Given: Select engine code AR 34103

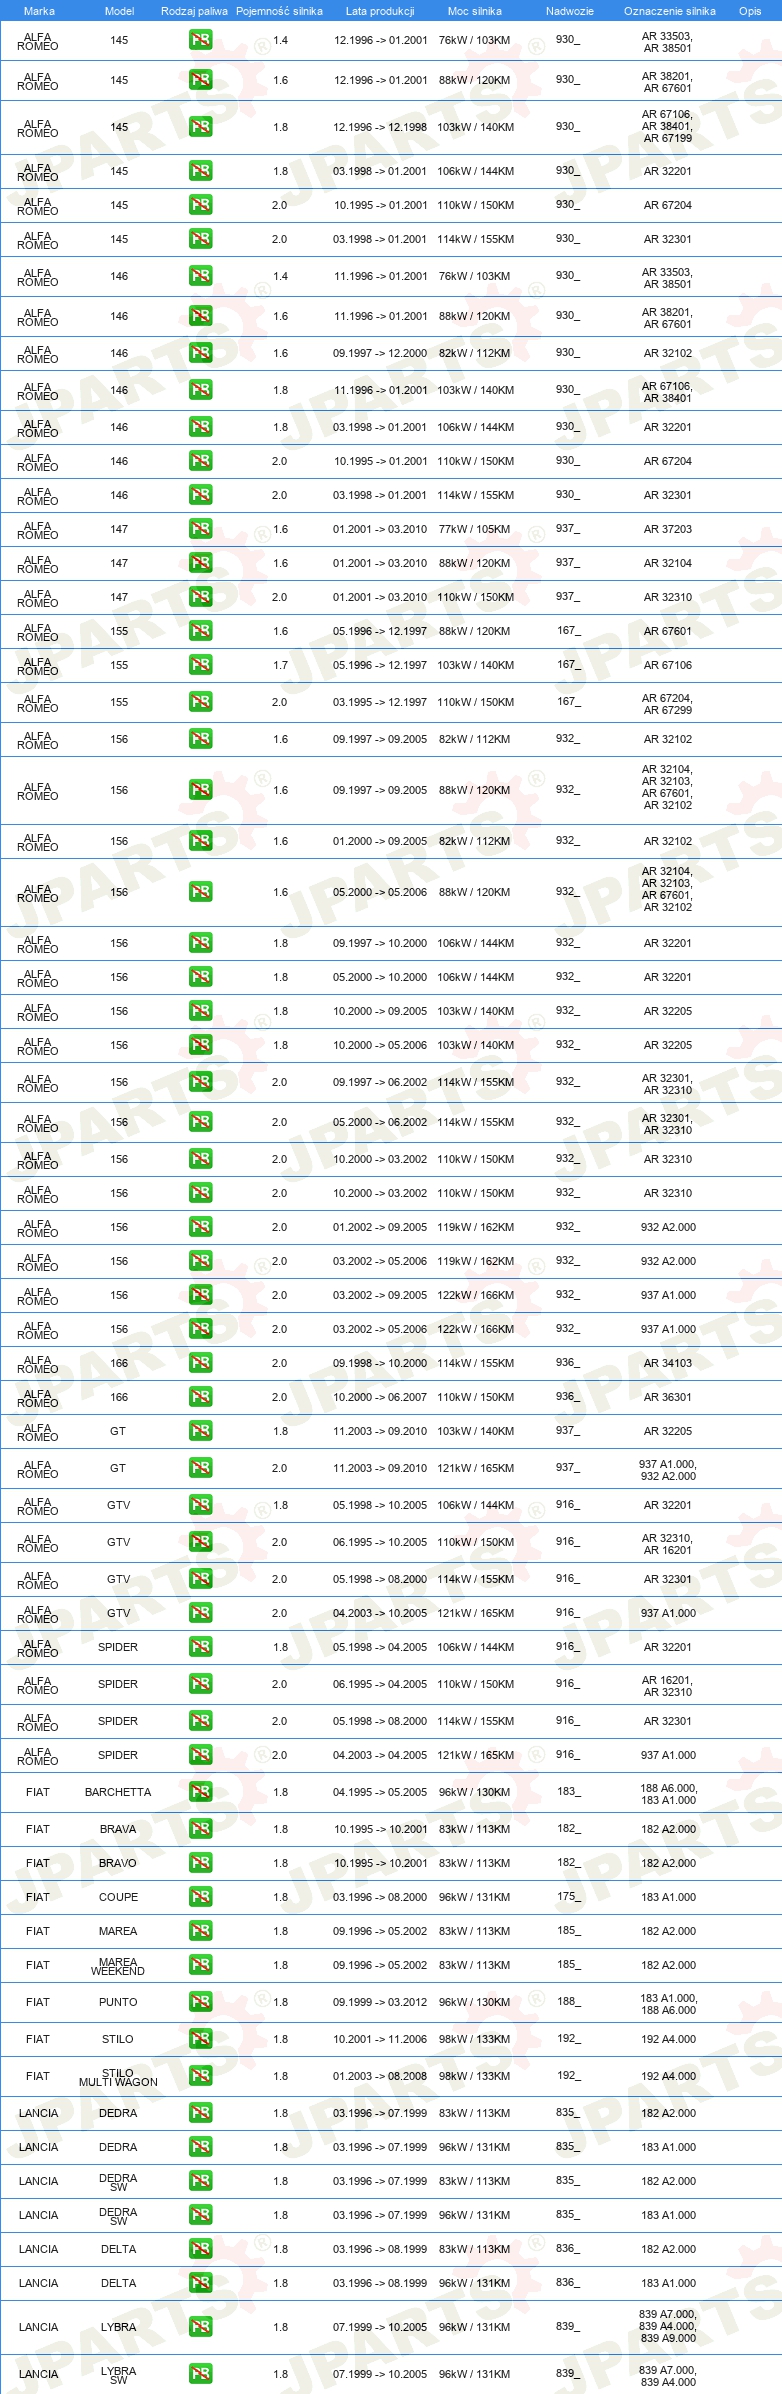Looking at the screenshot, I should click(667, 1363).
